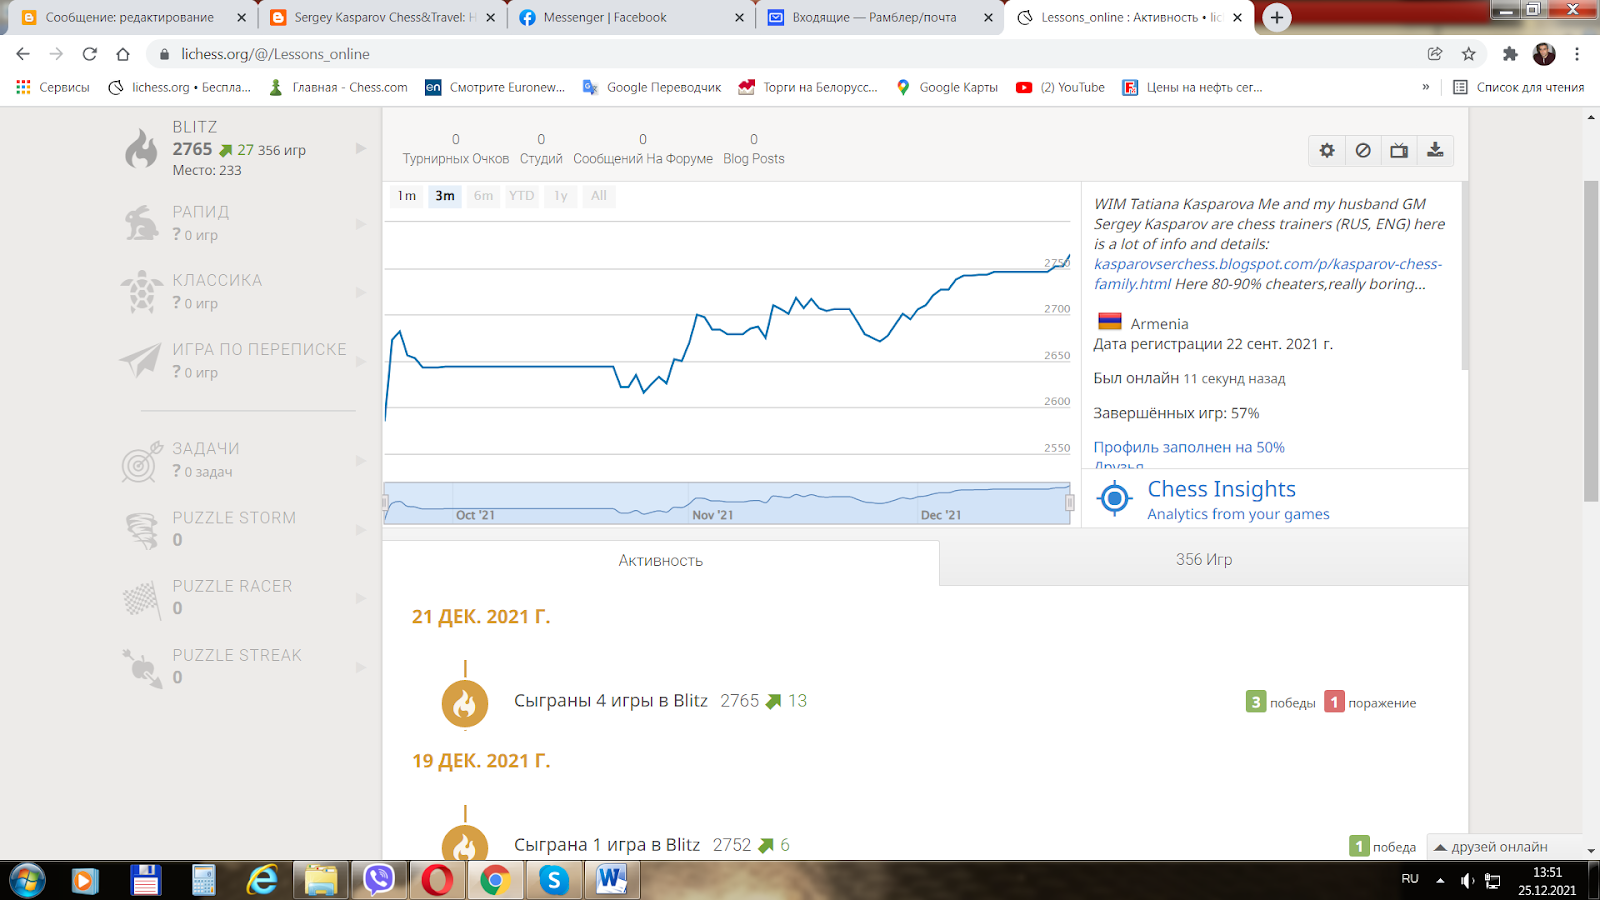Open Viber from the taskbar
This screenshot has width=1600, height=900.
pyautogui.click(x=379, y=880)
